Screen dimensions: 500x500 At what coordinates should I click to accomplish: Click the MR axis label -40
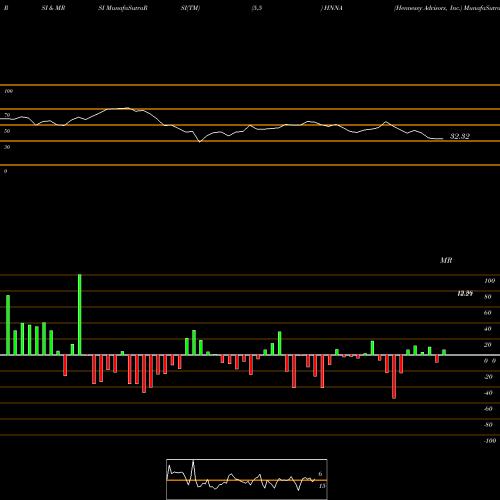[x=488, y=393]
